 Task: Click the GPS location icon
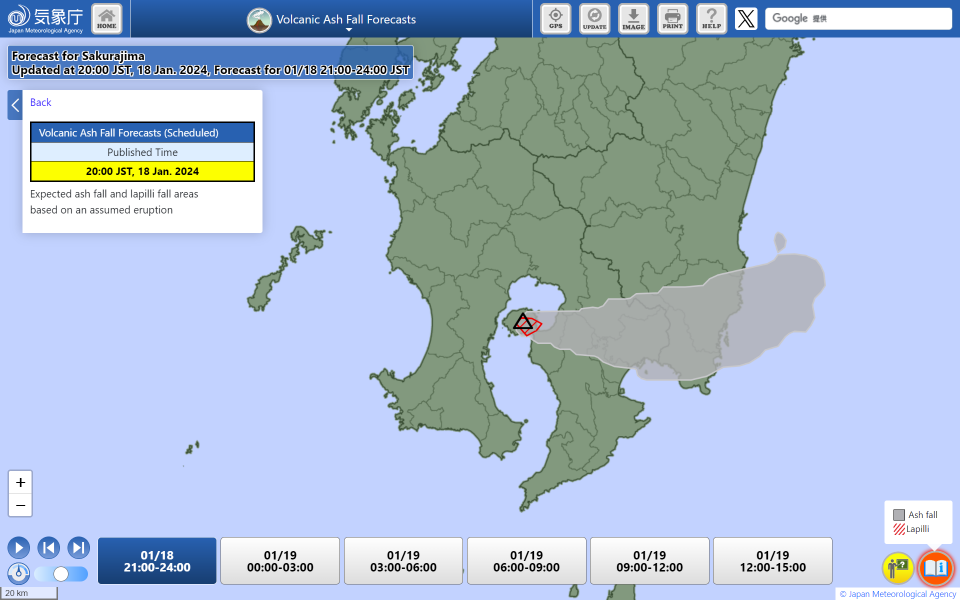point(555,18)
